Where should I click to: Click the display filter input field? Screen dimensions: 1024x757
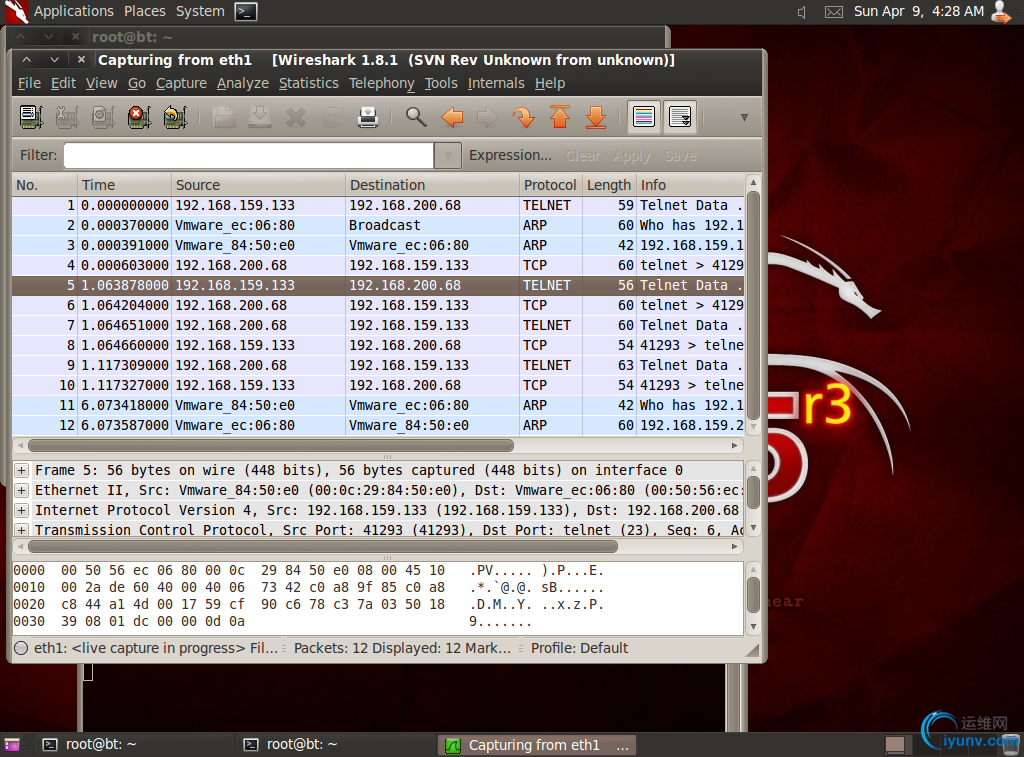pyautogui.click(x=249, y=155)
